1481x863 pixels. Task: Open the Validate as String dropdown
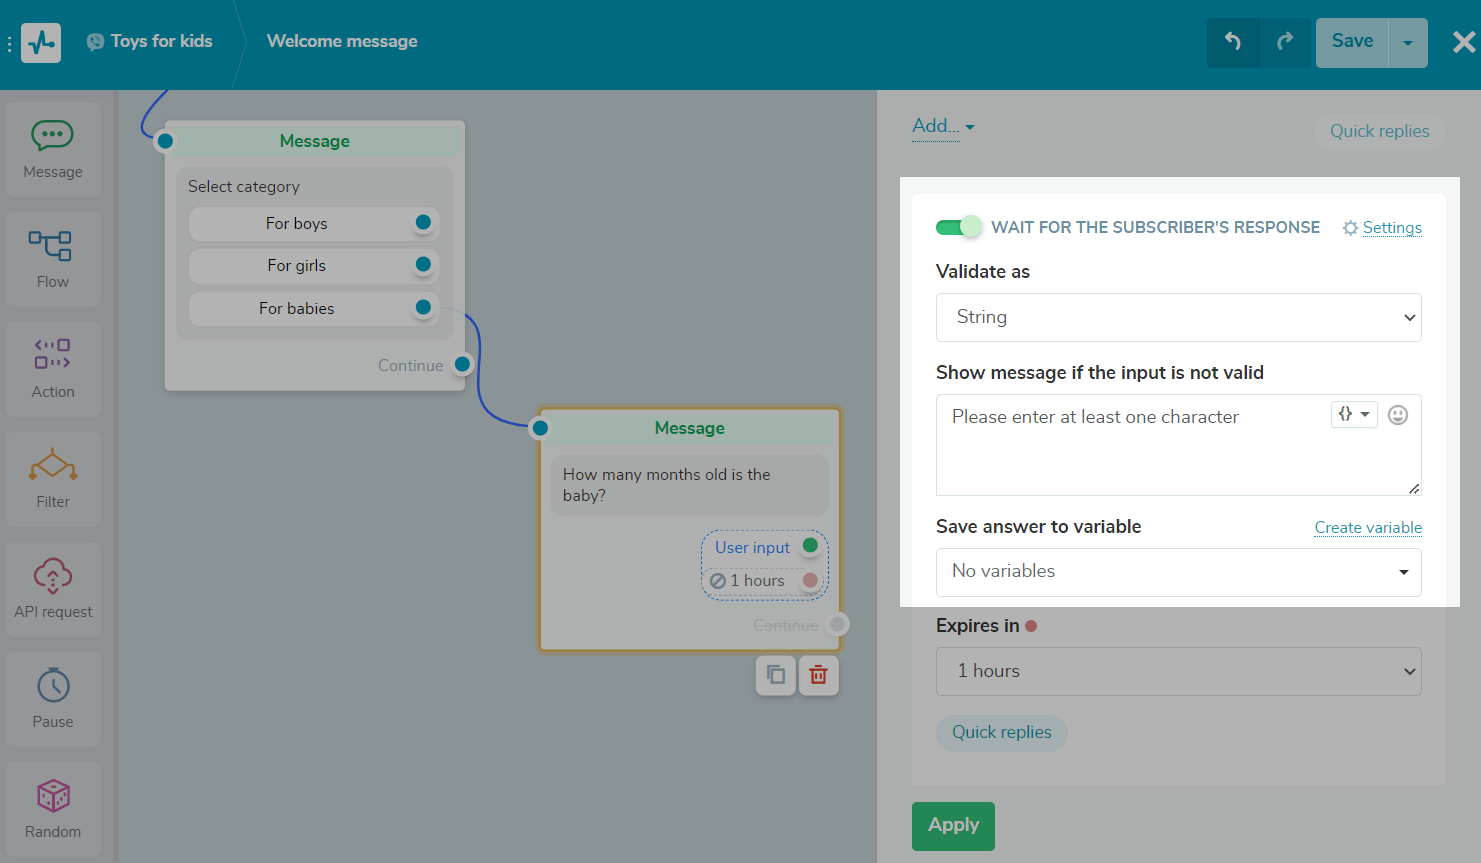1178,317
